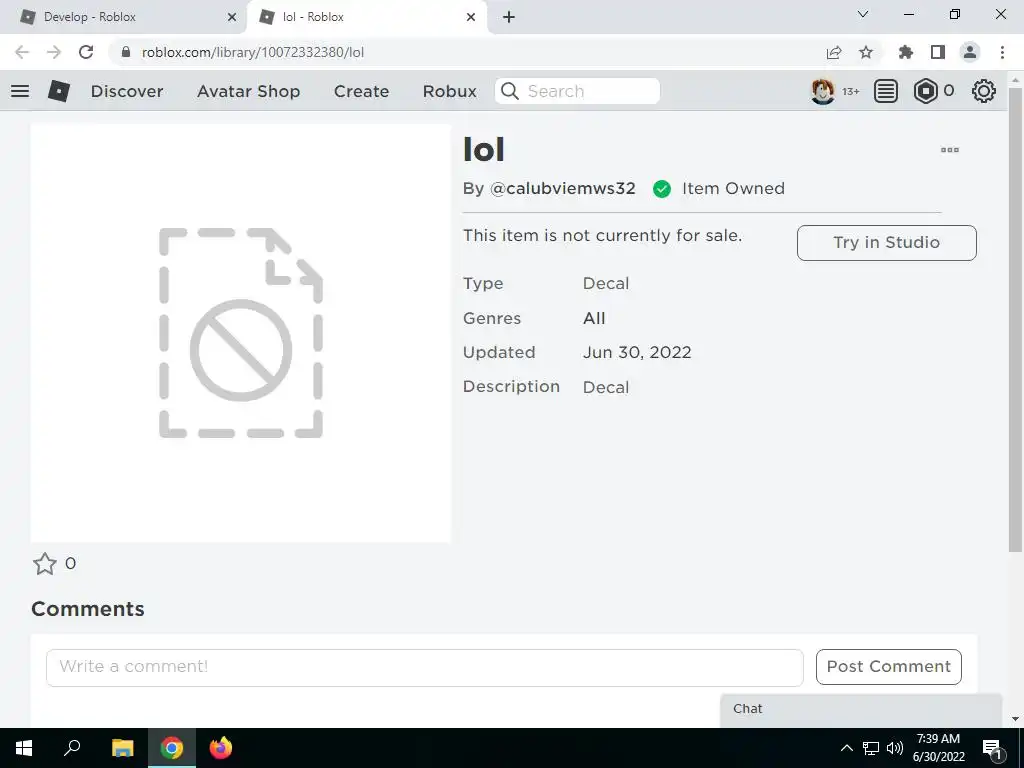Click the green Item Owned checkmark
1024x768 pixels.
662,189
